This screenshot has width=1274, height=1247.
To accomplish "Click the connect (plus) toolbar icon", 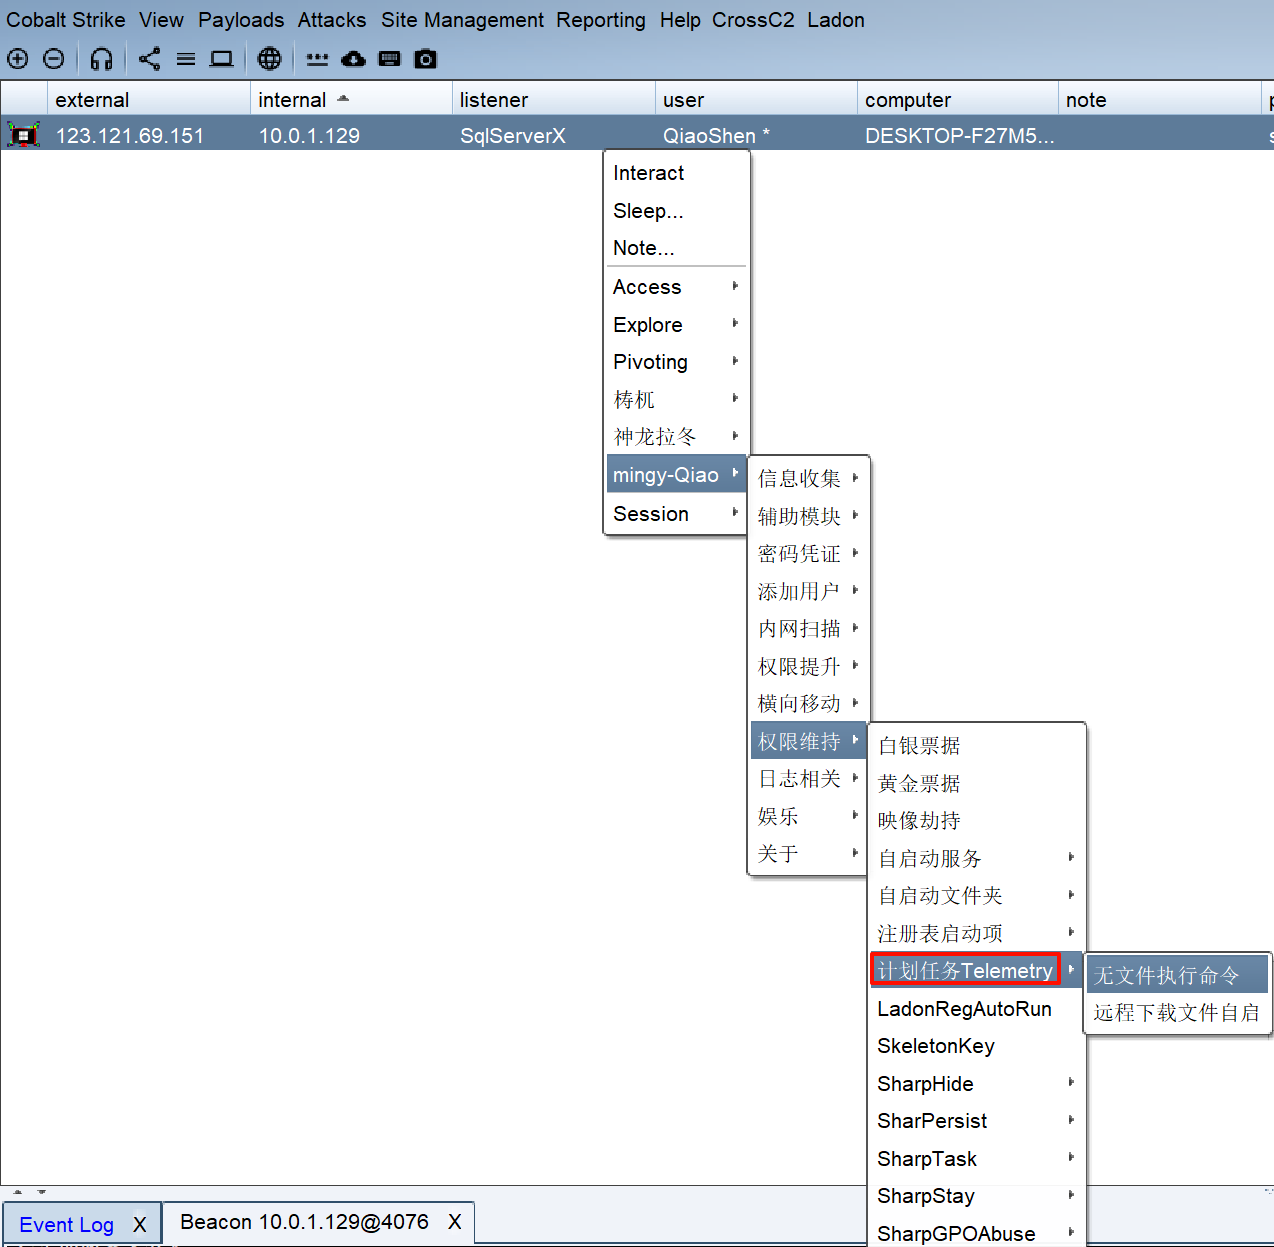I will pyautogui.click(x=17, y=59).
